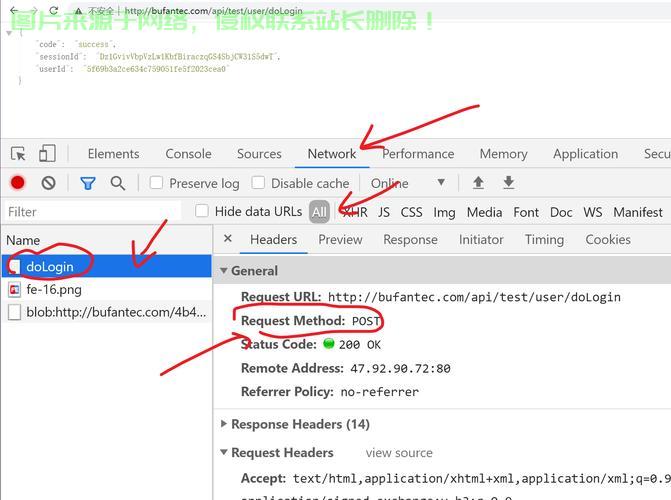
Task: Open the Memory panel tab
Action: pos(503,154)
